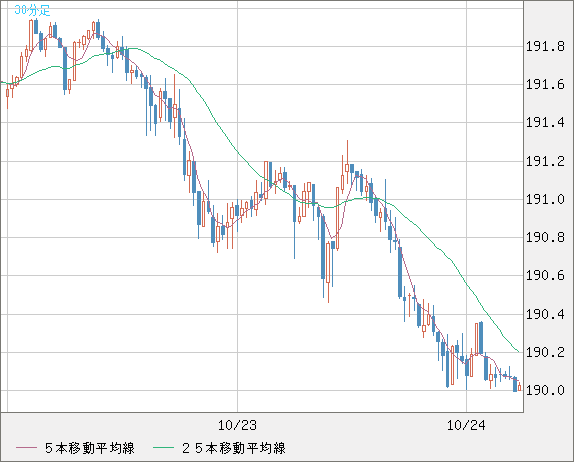Click the 191.4 price axis label
Viewport: 574px width, 462px height.
pos(545,123)
